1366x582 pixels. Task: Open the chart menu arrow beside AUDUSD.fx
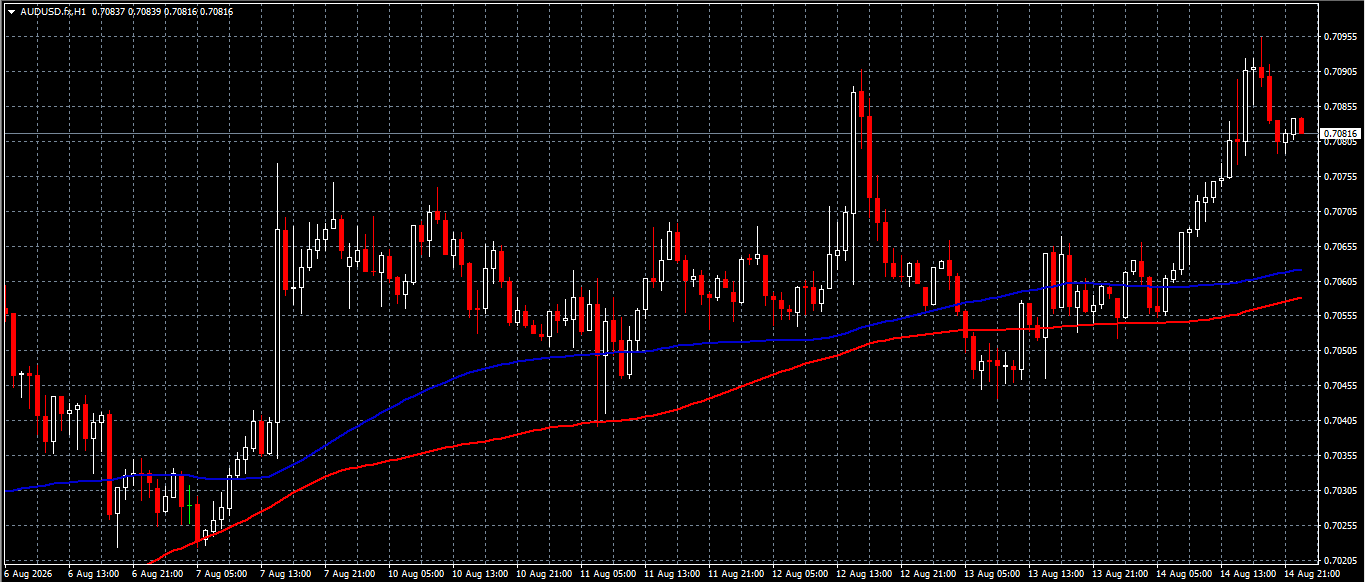(11, 11)
